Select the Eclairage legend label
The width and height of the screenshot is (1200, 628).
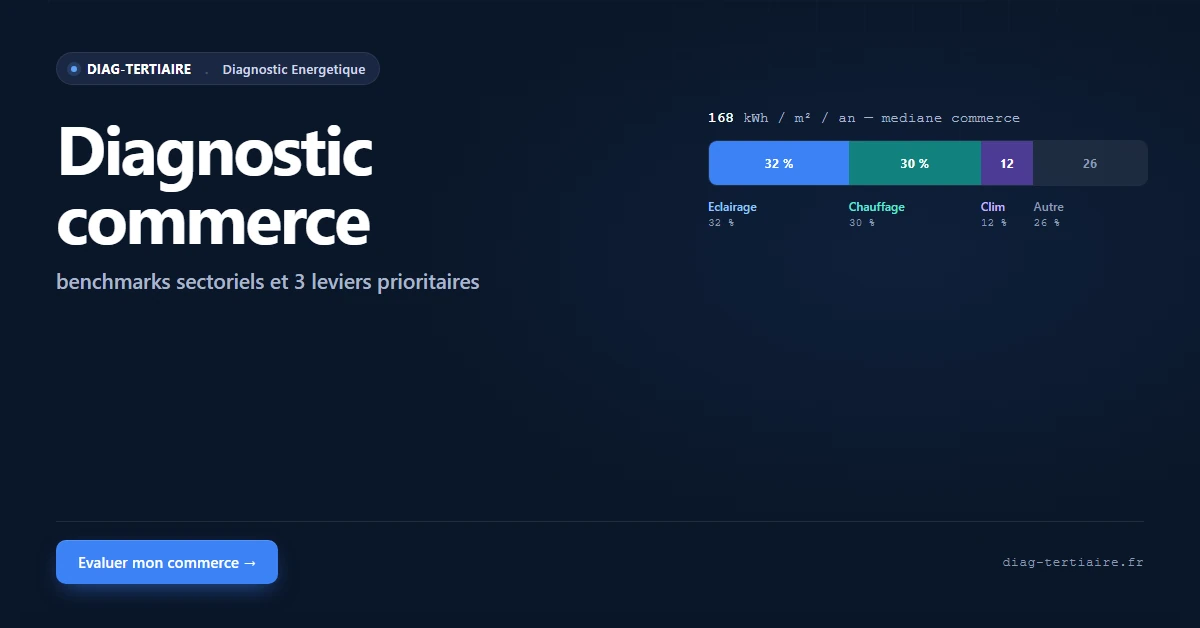[732, 207]
